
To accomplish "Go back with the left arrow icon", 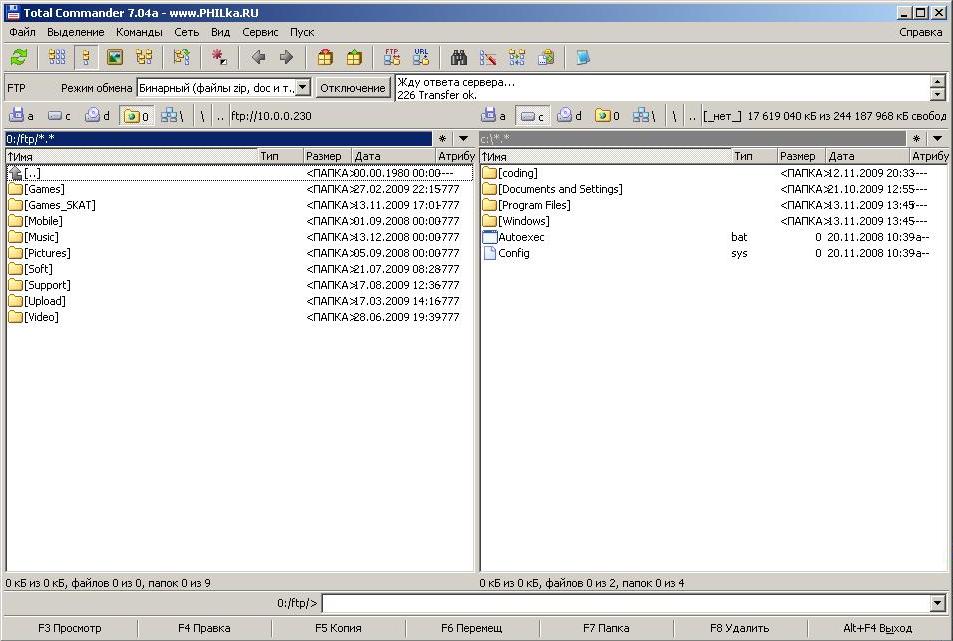I will click(x=258, y=57).
